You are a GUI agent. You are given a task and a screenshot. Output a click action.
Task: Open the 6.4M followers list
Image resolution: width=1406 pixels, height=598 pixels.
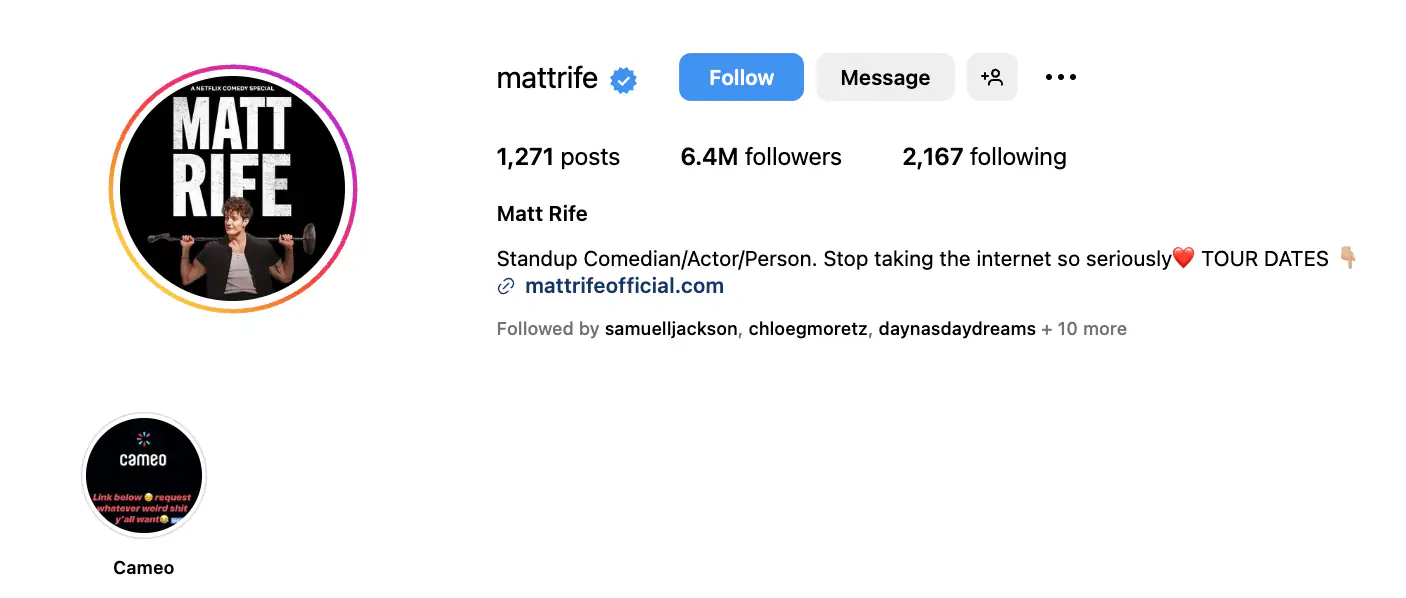761,157
